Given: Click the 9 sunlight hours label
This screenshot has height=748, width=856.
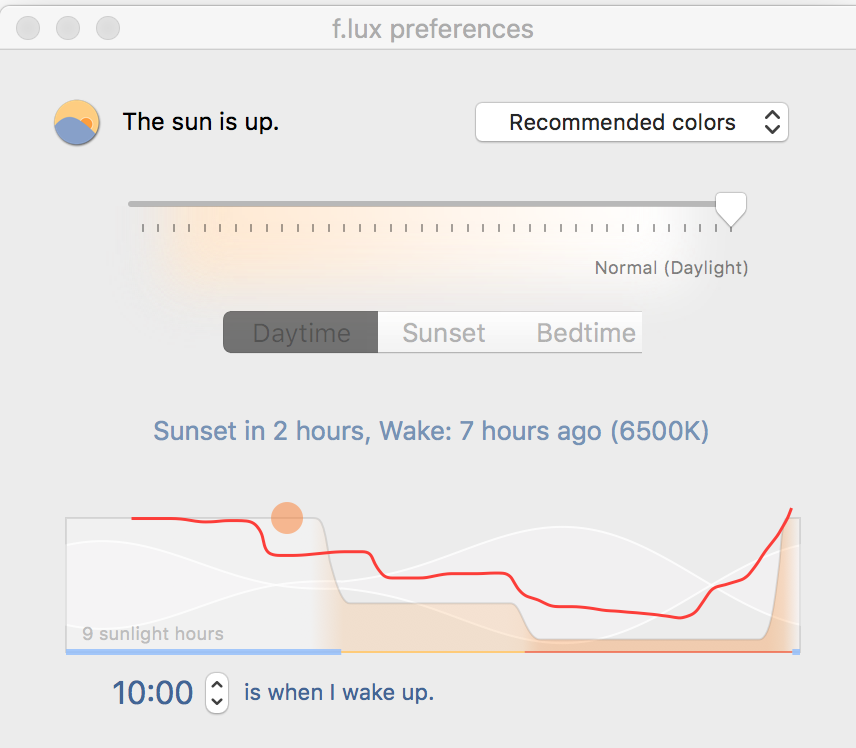Looking at the screenshot, I should pos(153,633).
